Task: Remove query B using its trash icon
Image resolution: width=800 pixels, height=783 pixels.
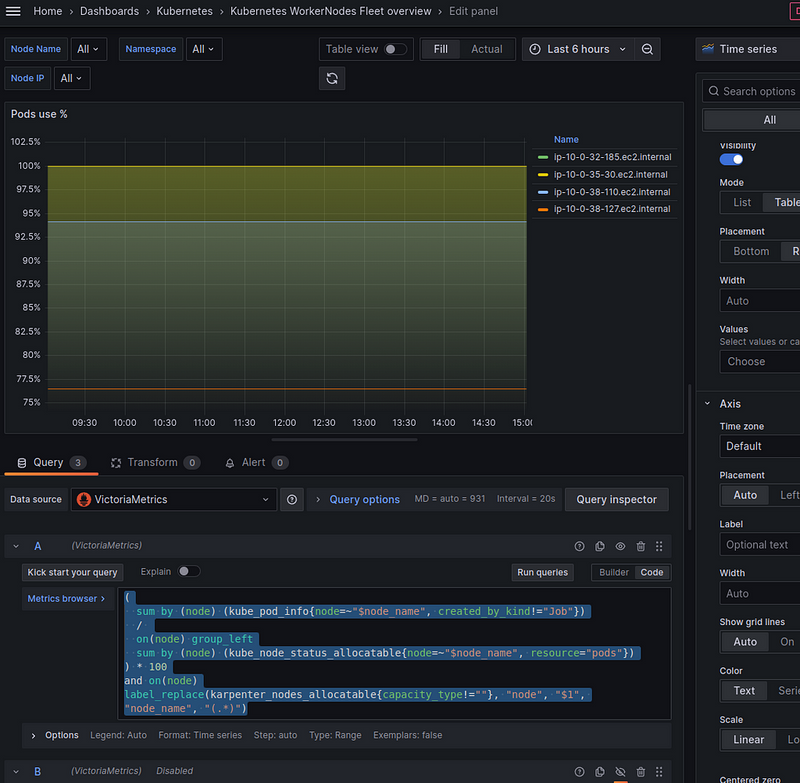Action: click(x=640, y=771)
